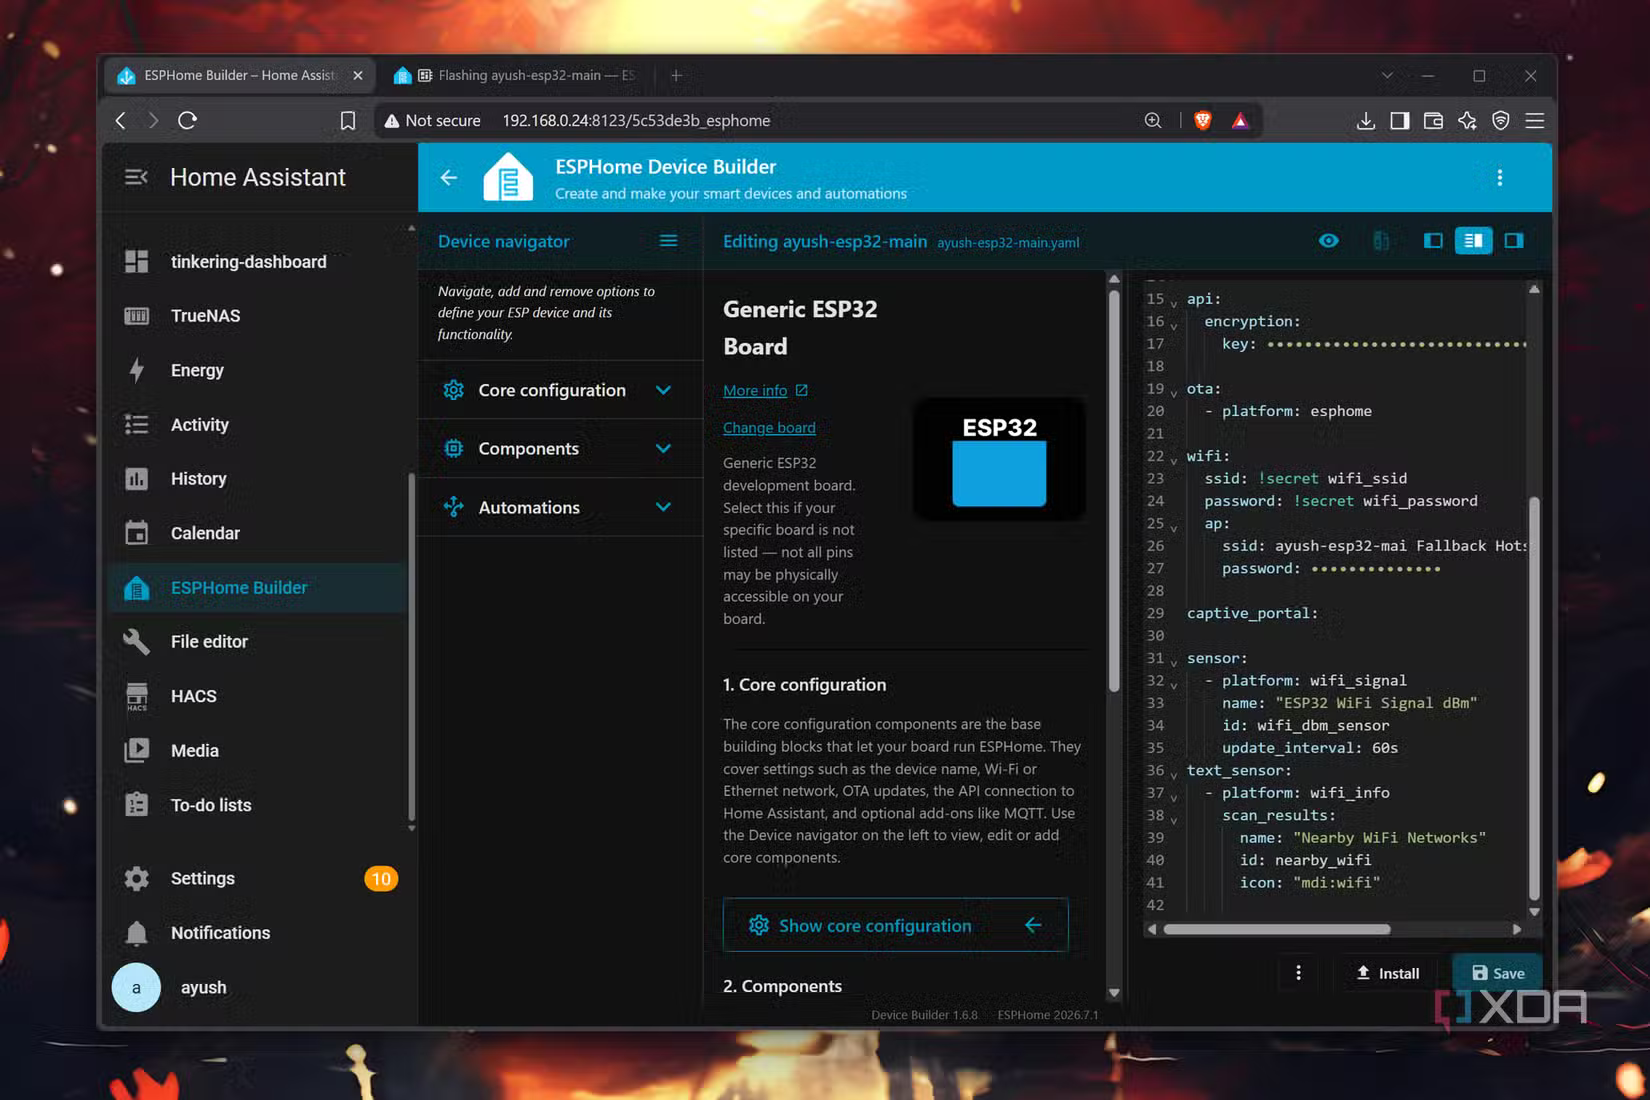The height and width of the screenshot is (1100, 1650).
Task: Go back with the ESPHome header arrow
Action: click(x=449, y=177)
